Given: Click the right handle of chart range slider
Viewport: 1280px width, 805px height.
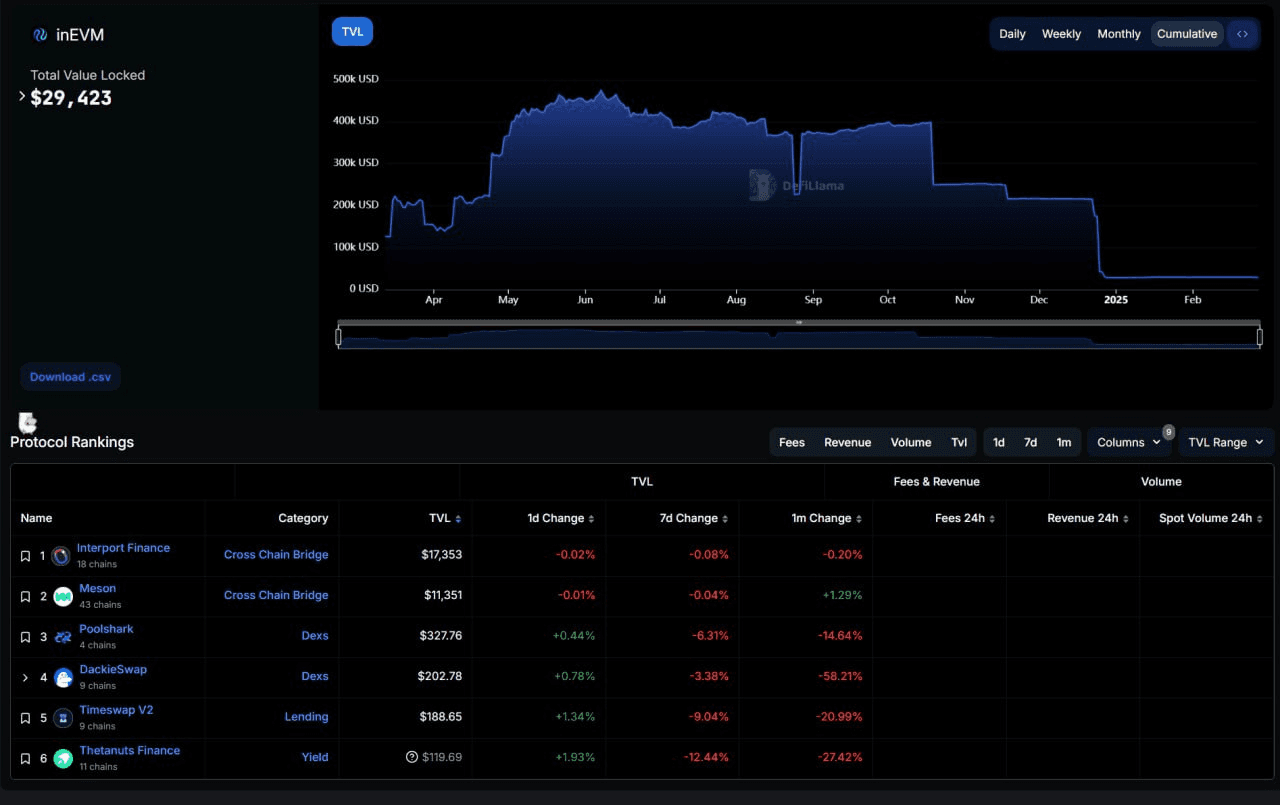Looking at the screenshot, I should [1260, 337].
